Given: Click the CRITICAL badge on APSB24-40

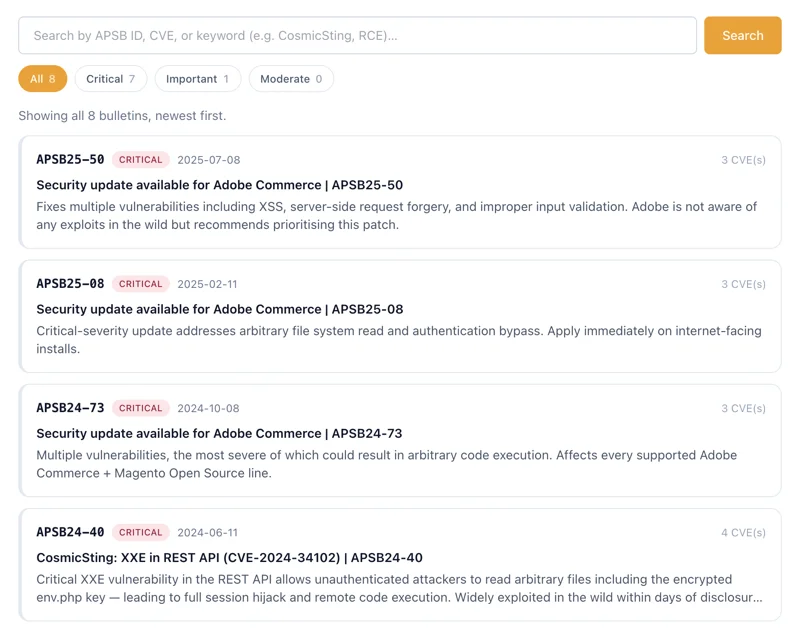Looking at the screenshot, I should click(x=140, y=532).
